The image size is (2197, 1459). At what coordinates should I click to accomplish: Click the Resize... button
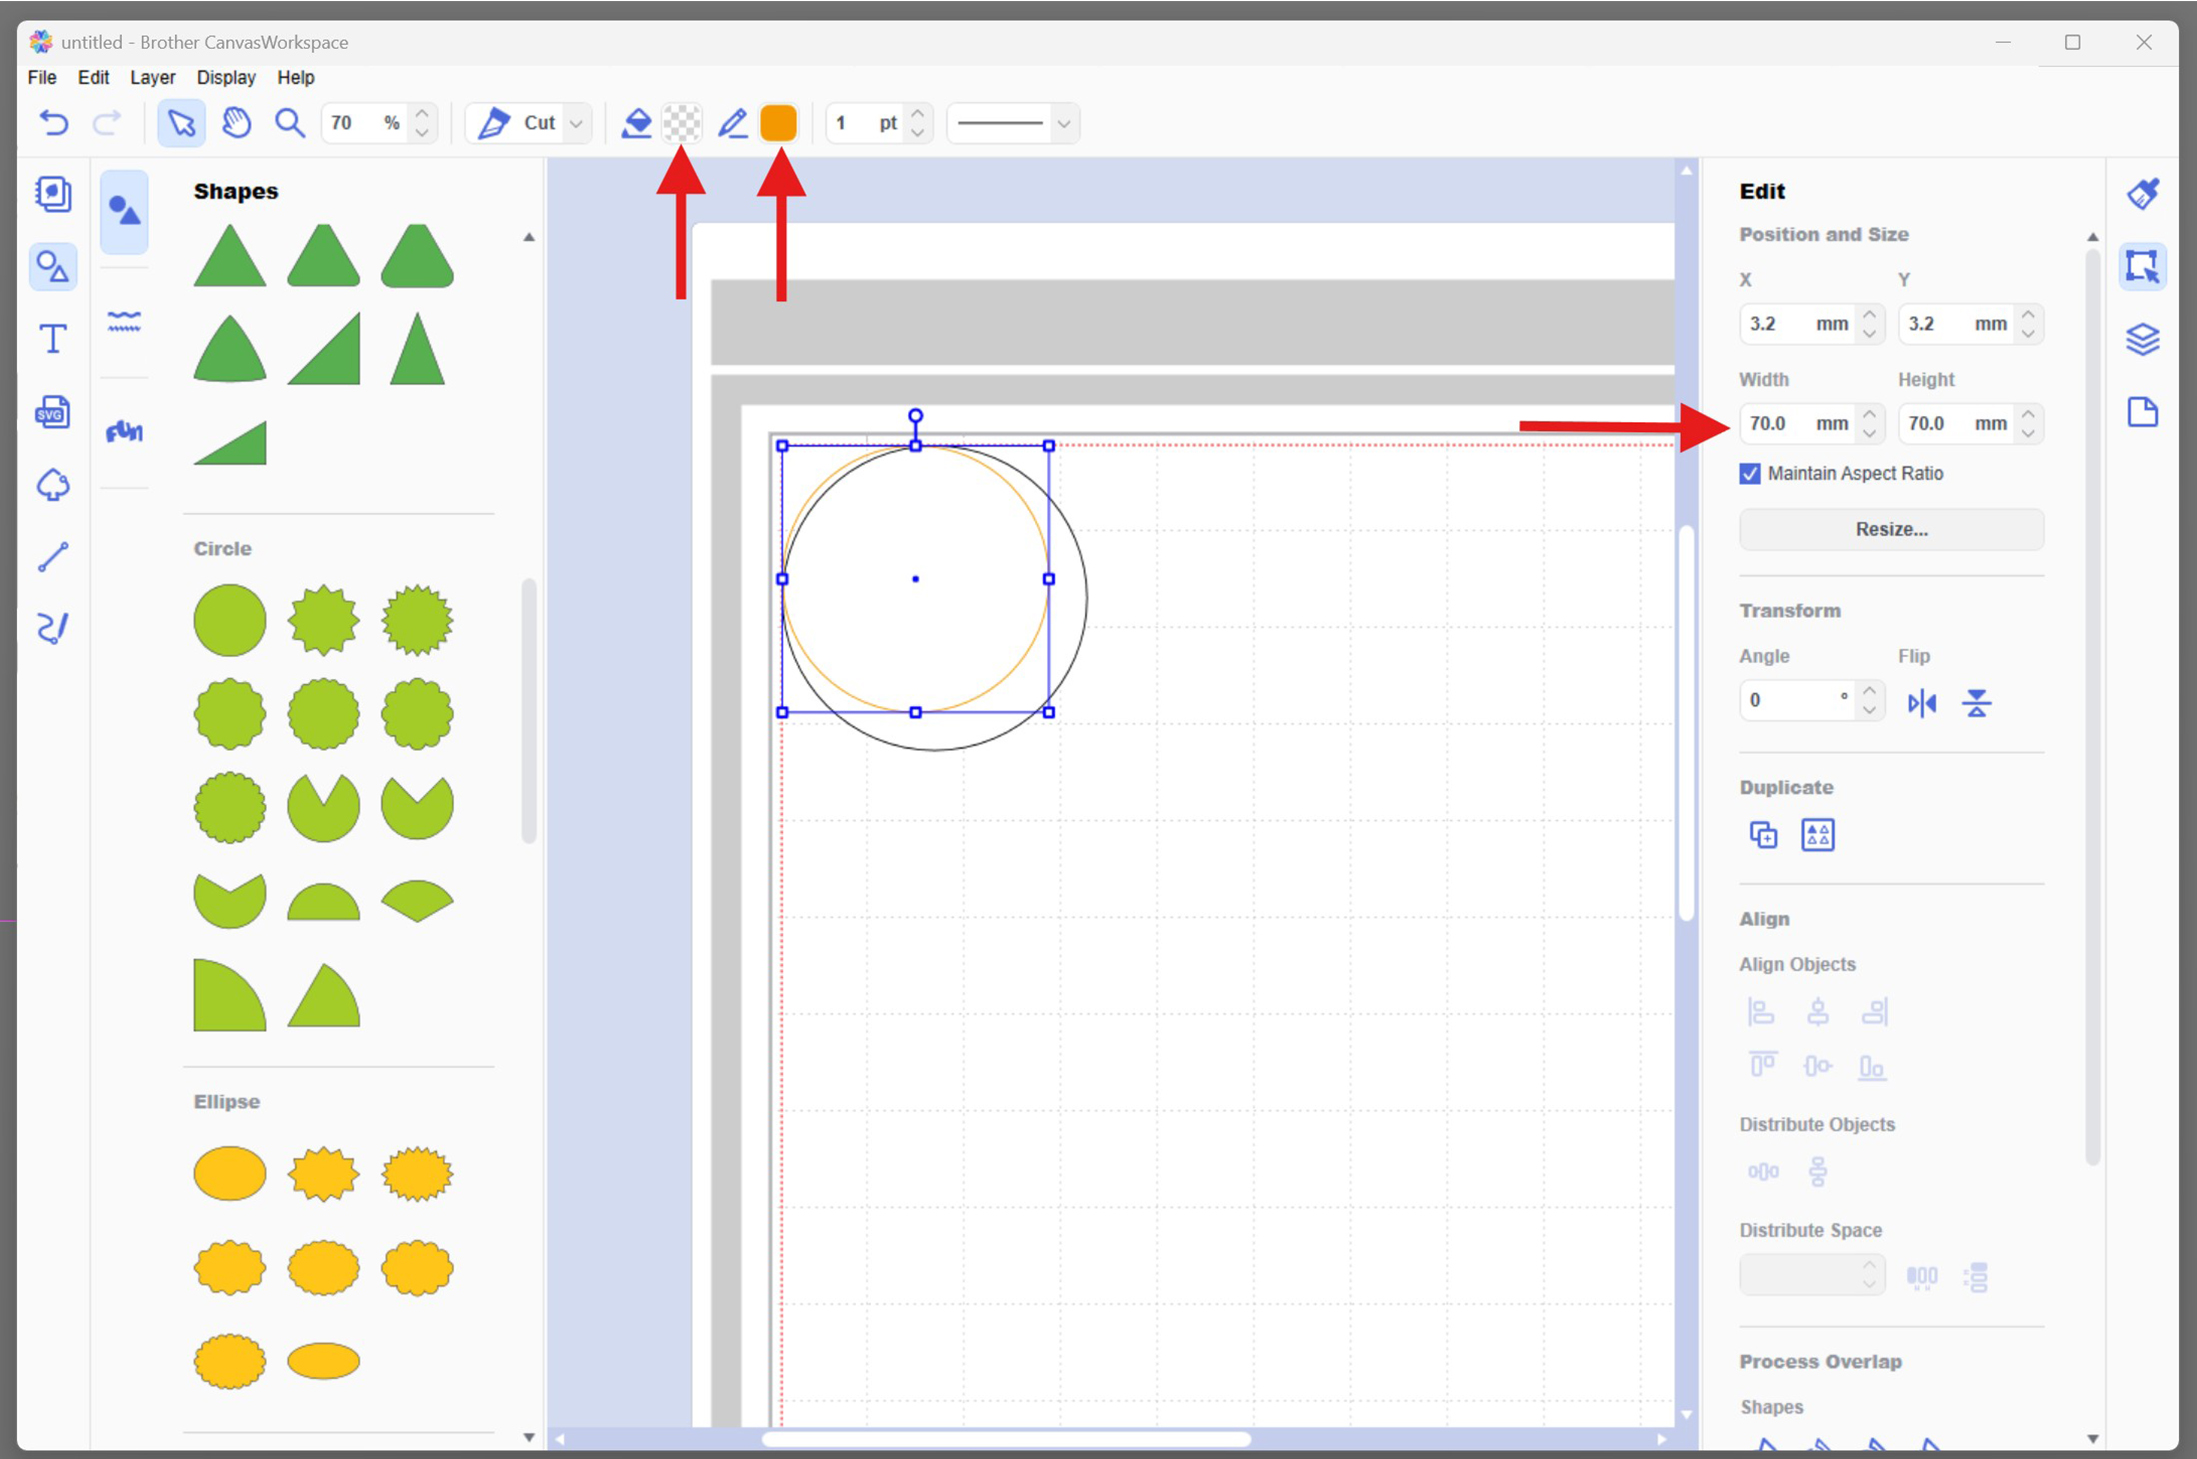(1891, 529)
